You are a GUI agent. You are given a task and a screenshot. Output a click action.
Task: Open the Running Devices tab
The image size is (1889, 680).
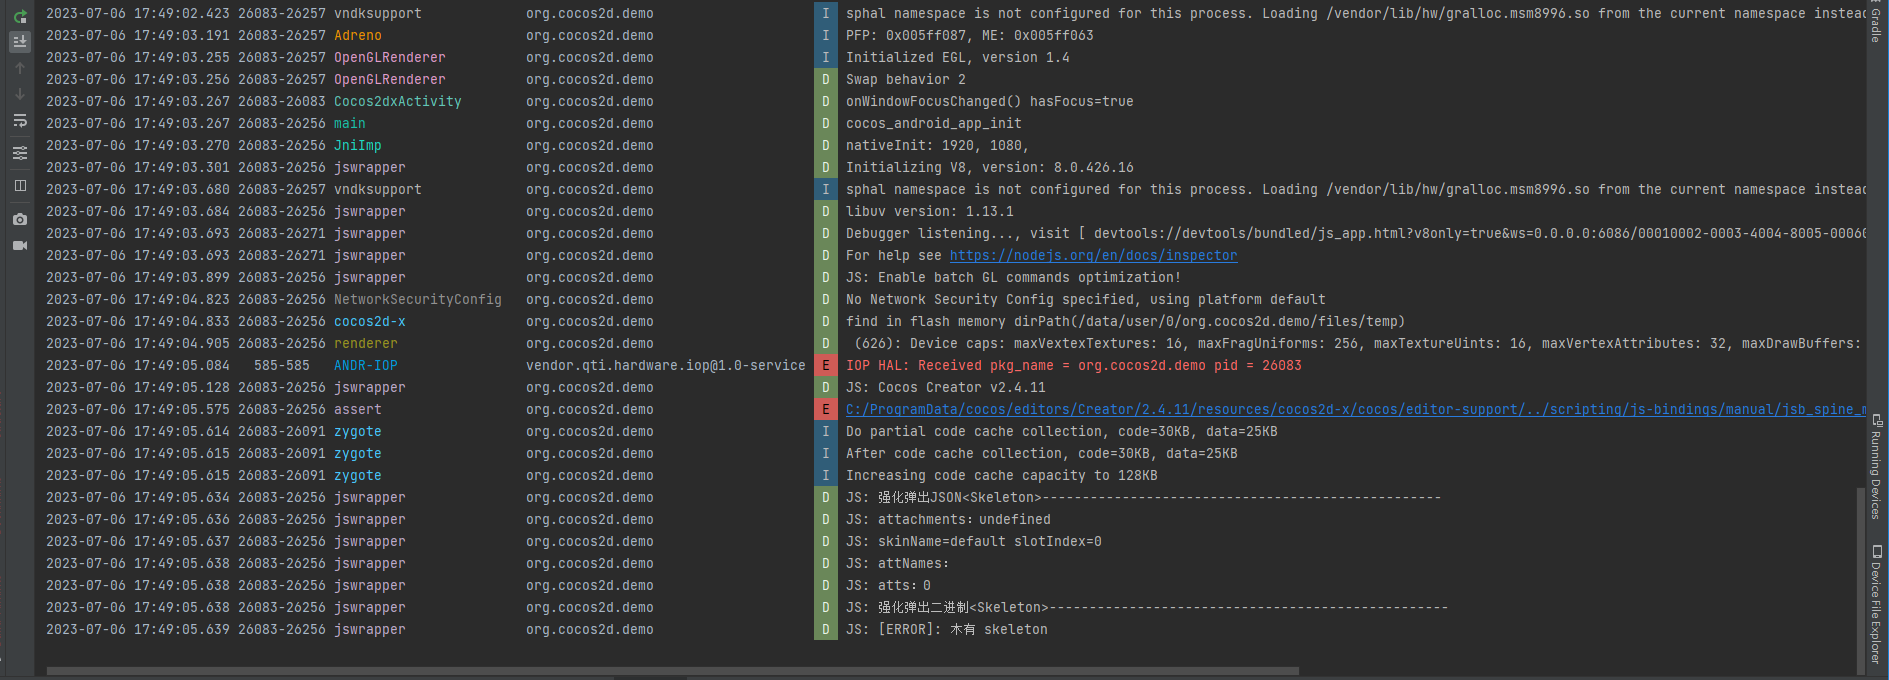click(x=1876, y=467)
